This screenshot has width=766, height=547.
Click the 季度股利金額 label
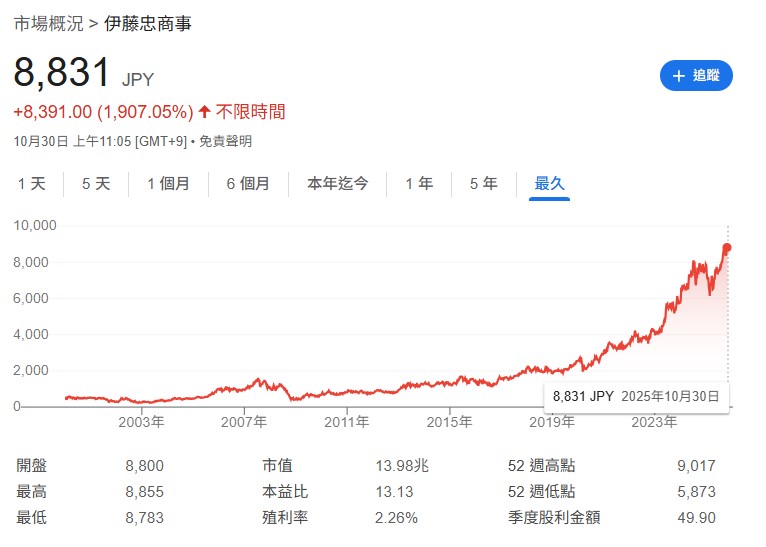click(554, 517)
